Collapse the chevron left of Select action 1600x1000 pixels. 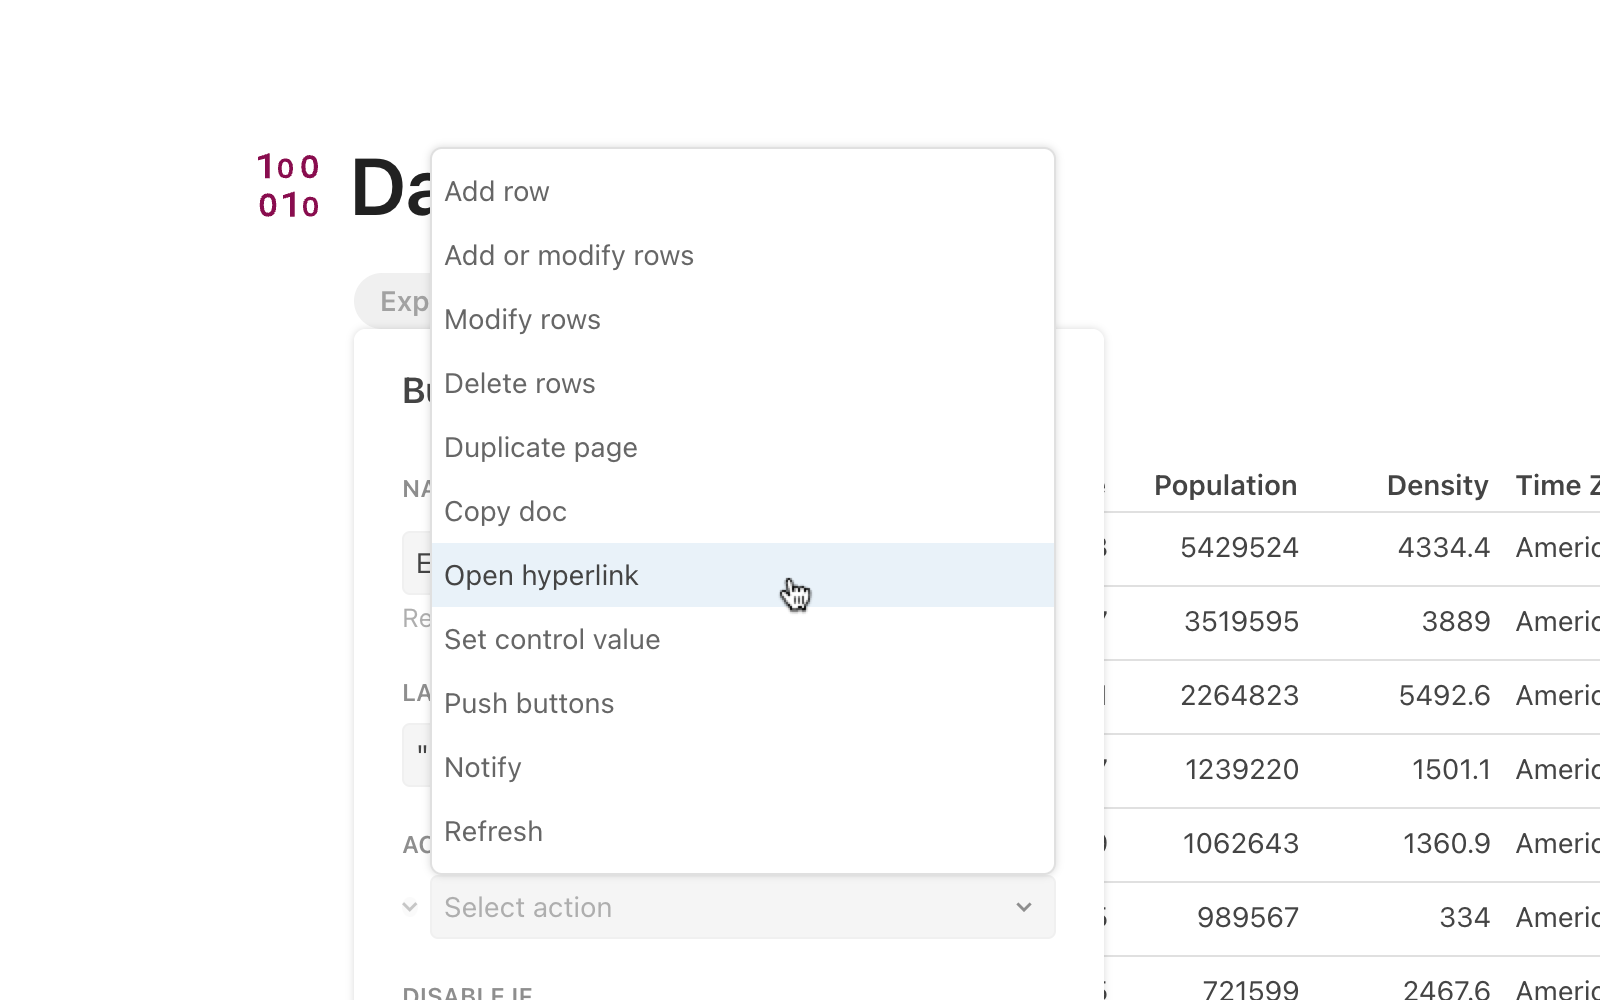click(409, 907)
